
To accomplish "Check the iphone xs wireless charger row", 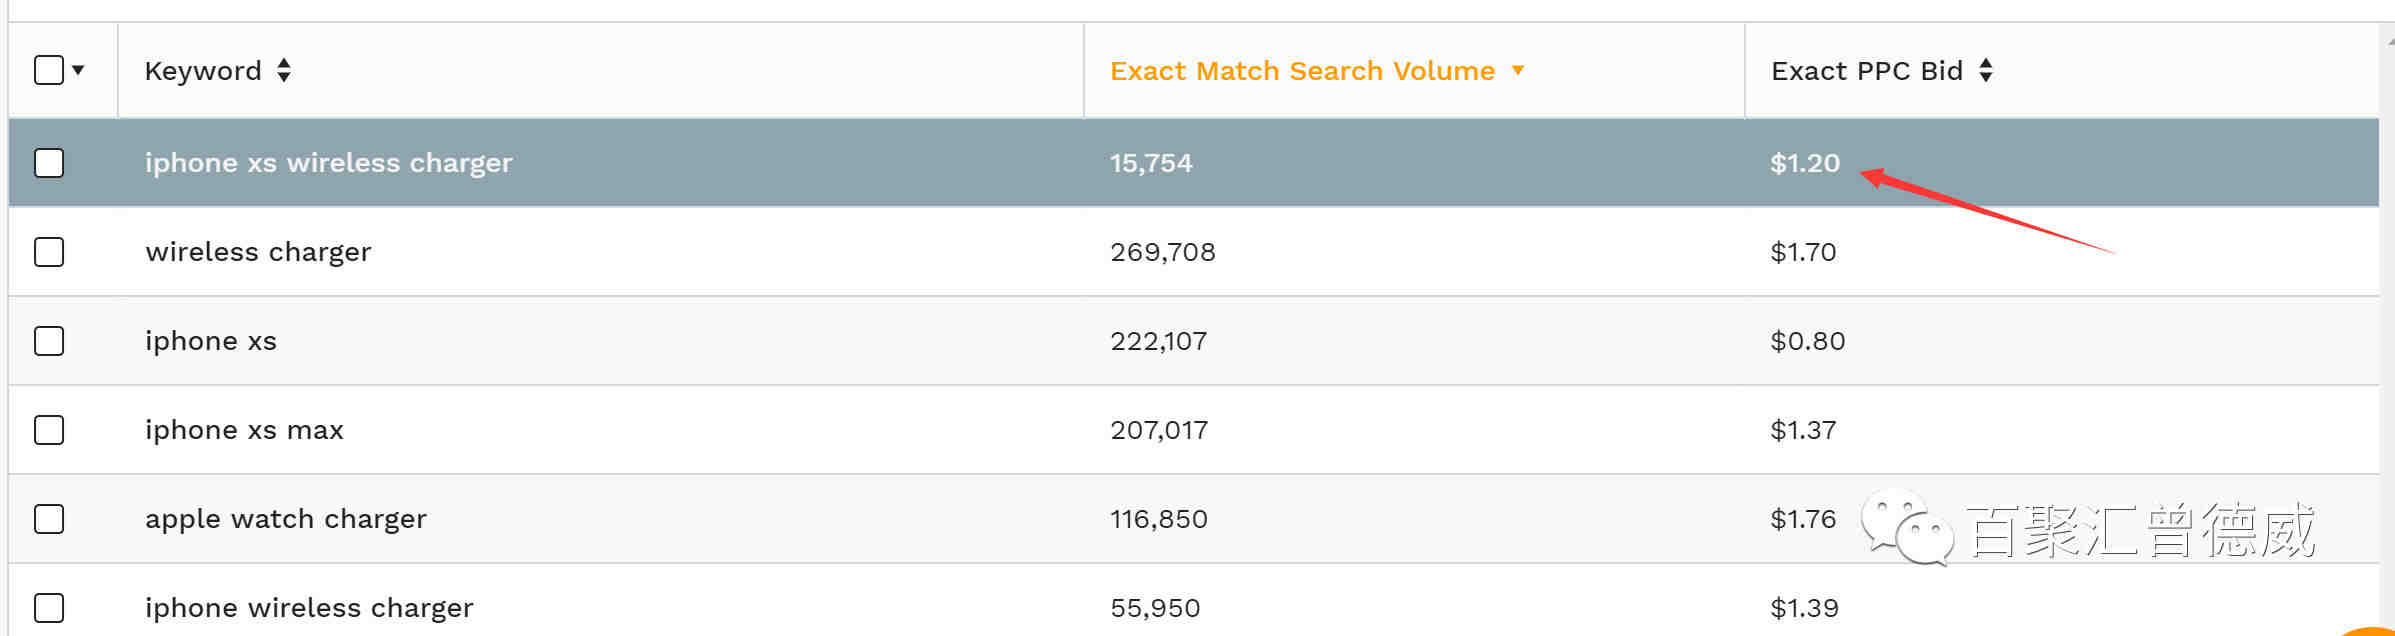I will tap(49, 162).
